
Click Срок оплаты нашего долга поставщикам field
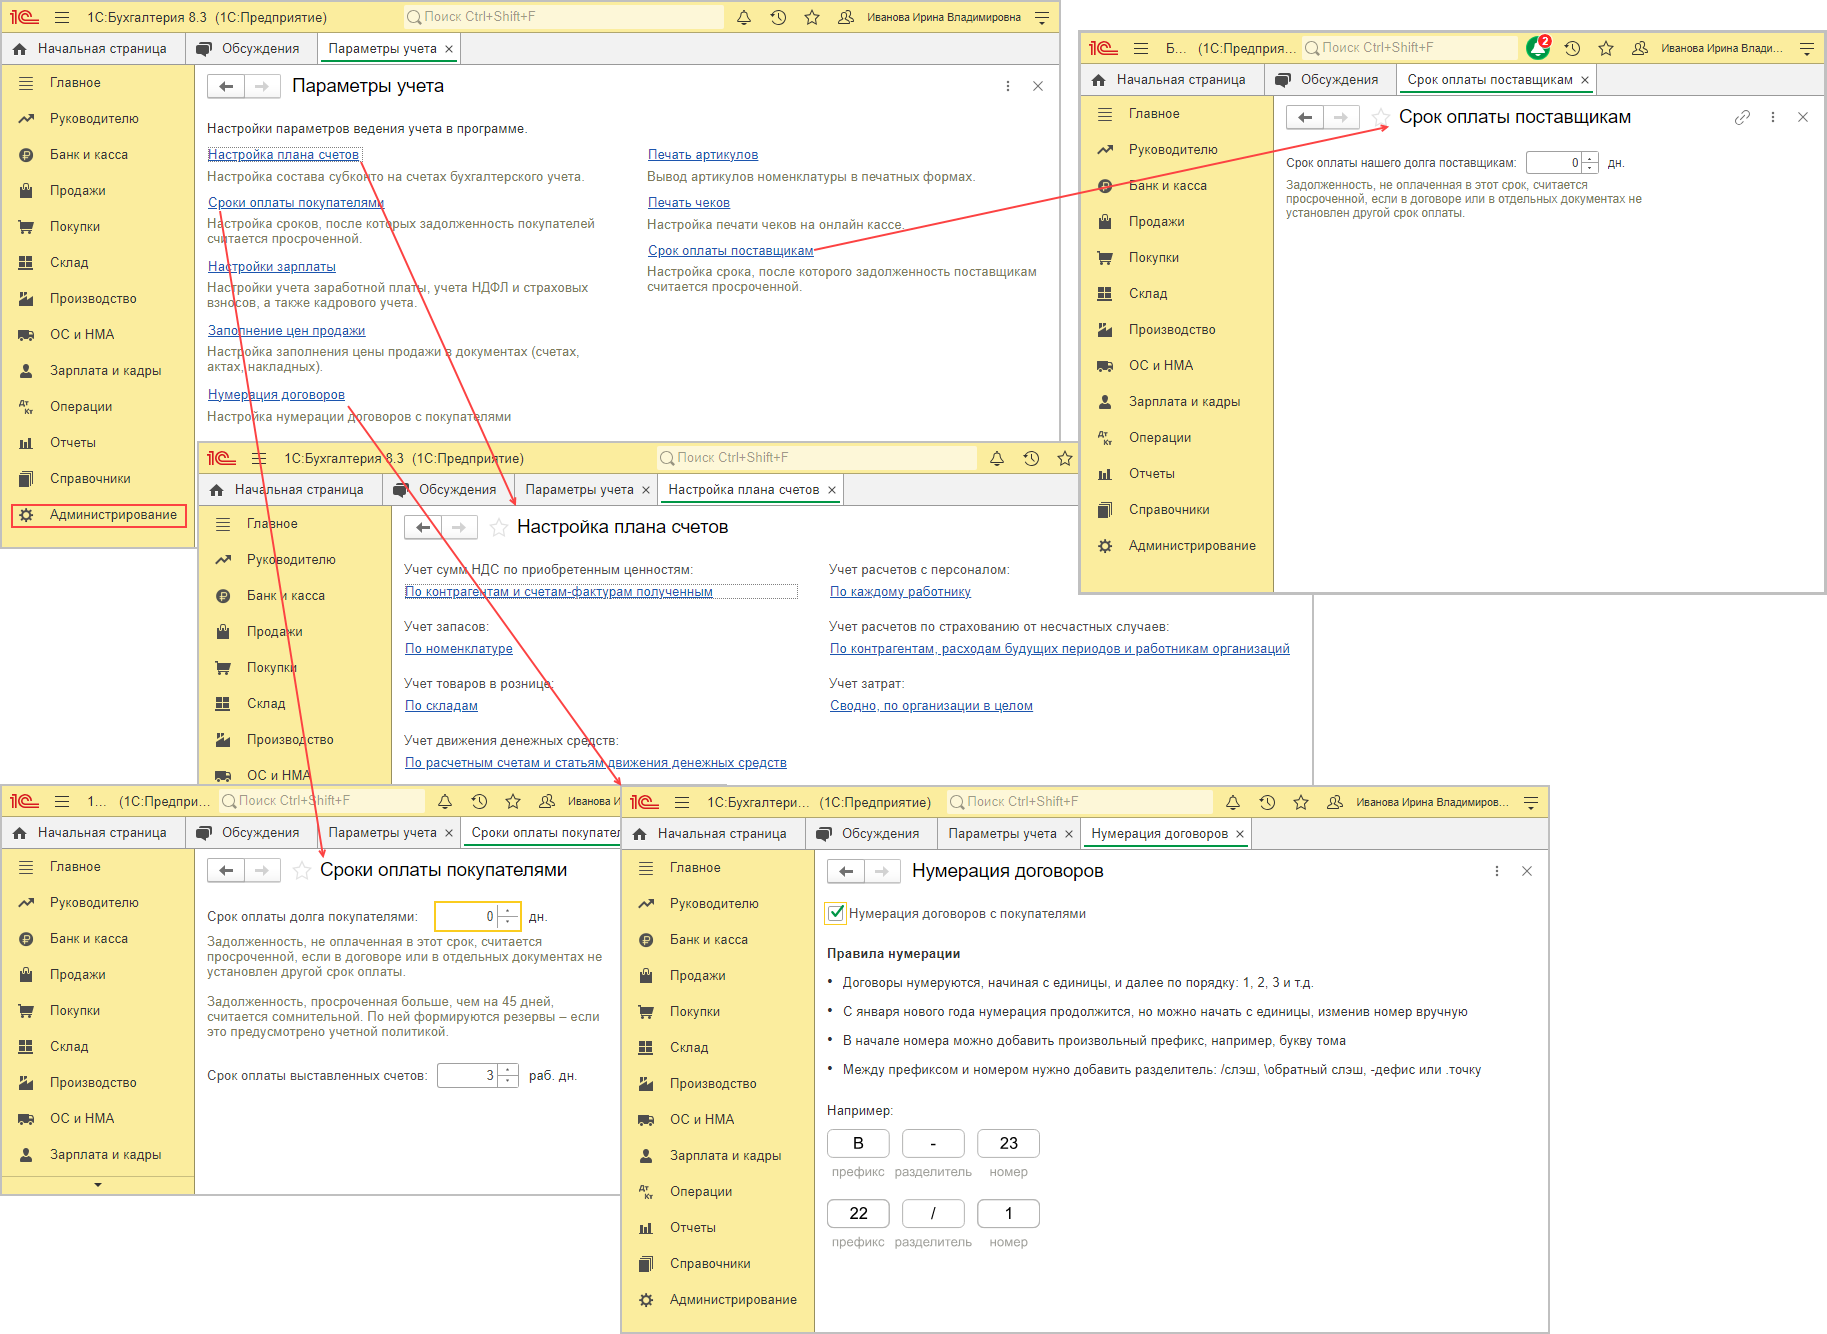click(x=1555, y=163)
